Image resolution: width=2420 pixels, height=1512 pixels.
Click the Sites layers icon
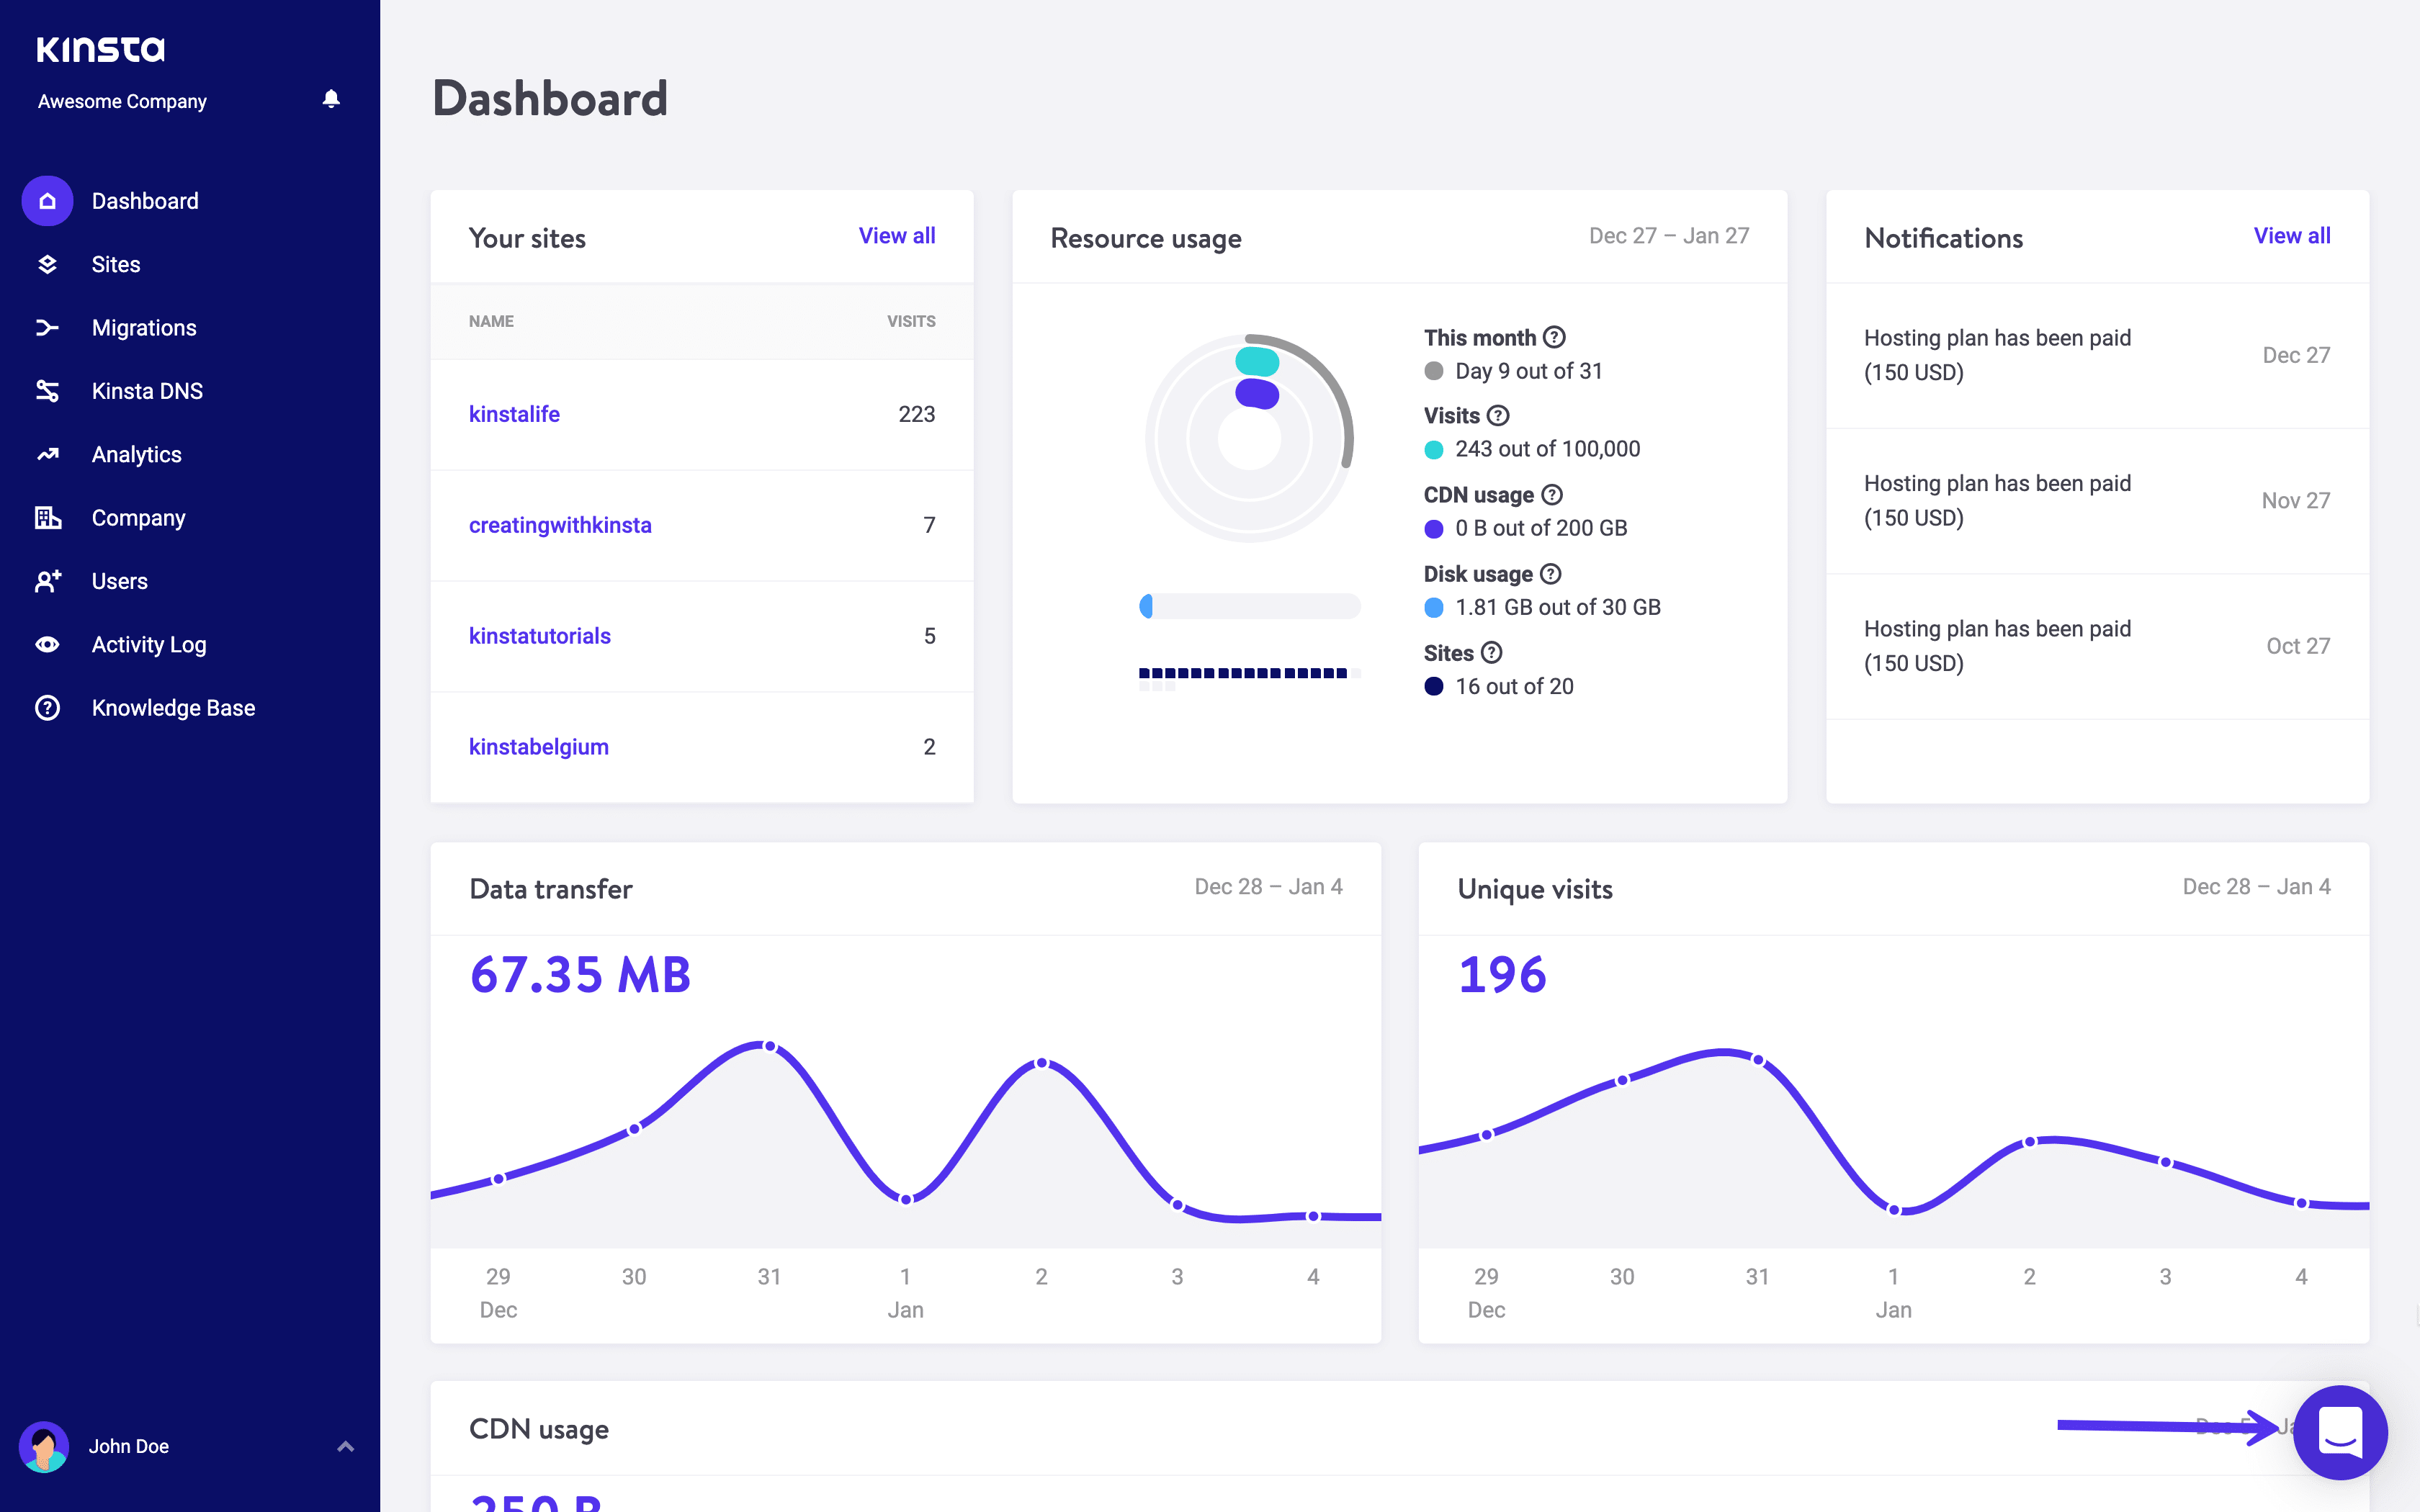coord(47,264)
